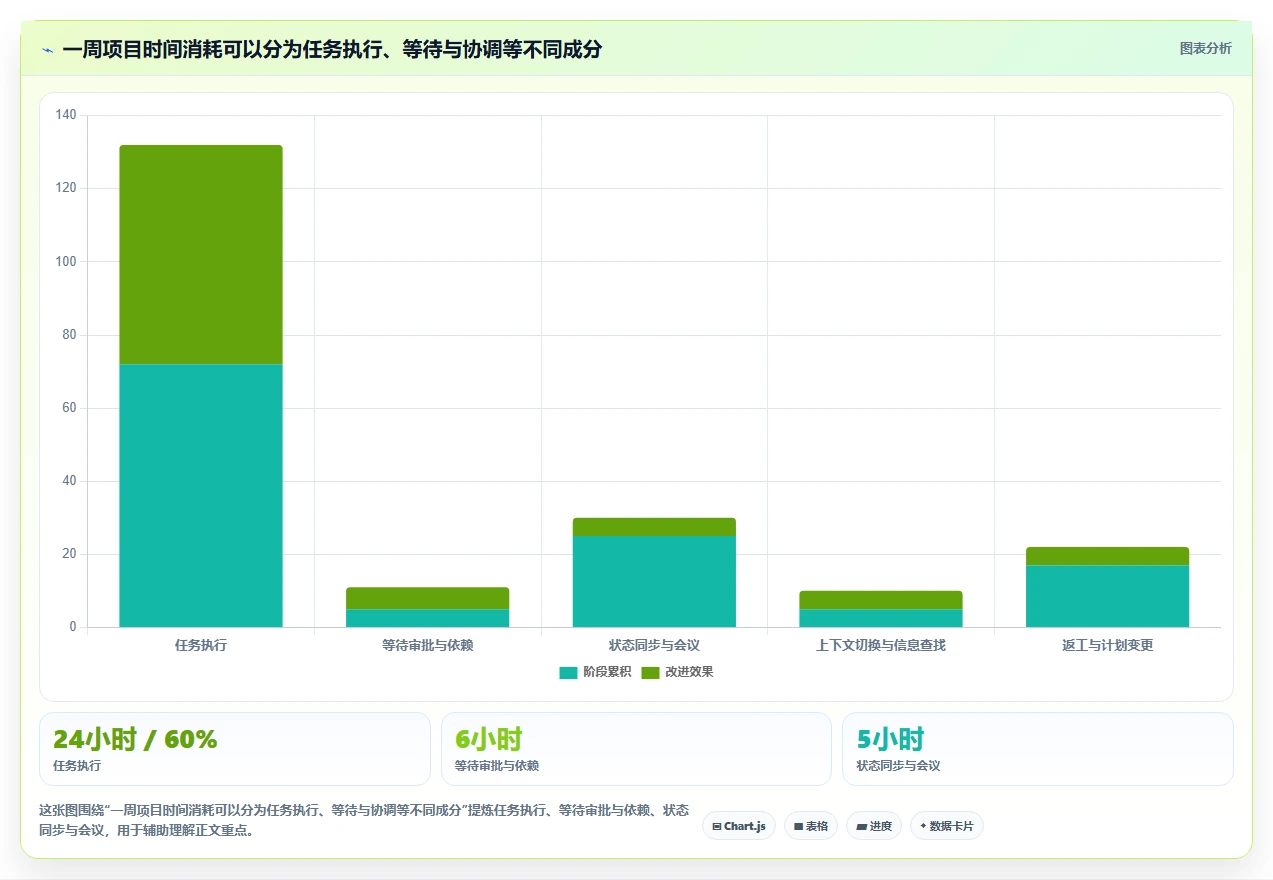Click the 40 y-axis tick label
This screenshot has width=1273, height=880.
(x=69, y=481)
